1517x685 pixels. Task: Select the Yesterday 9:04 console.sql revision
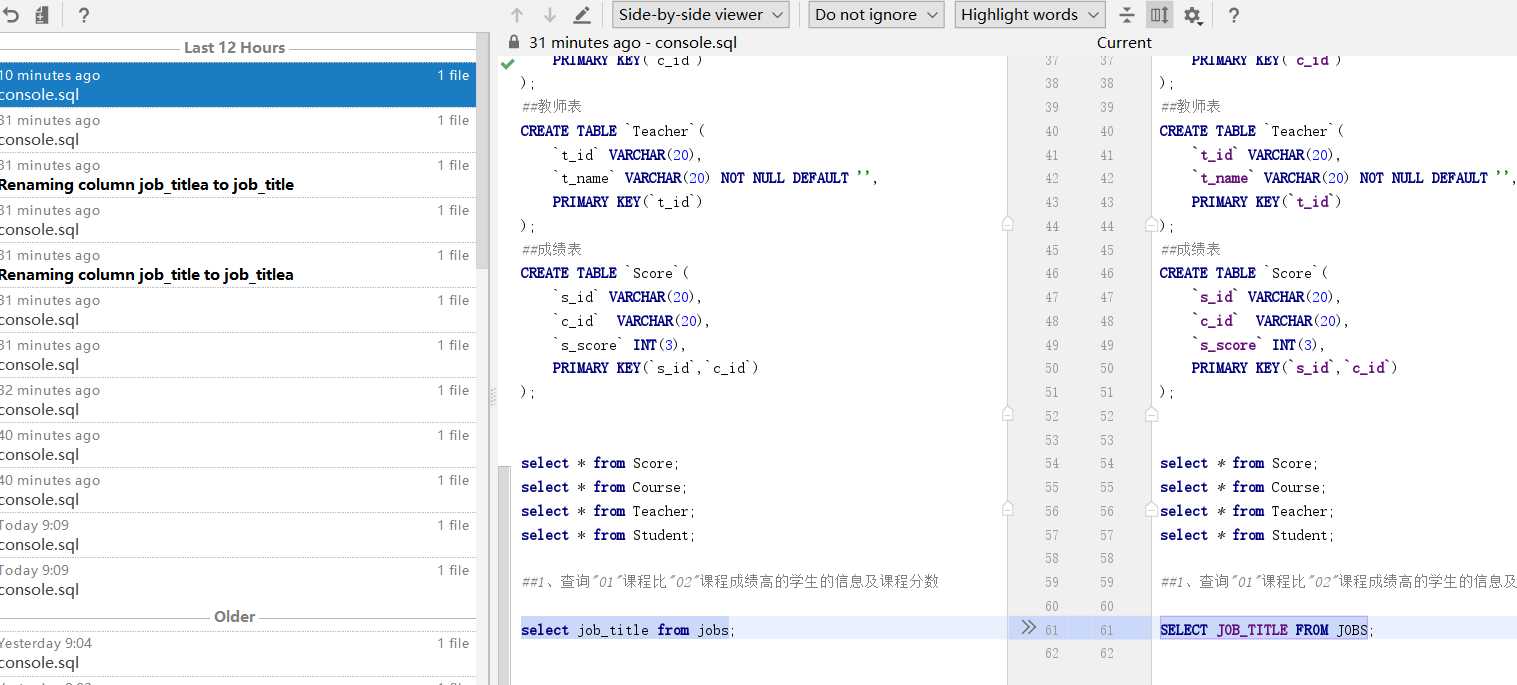[x=238, y=653]
